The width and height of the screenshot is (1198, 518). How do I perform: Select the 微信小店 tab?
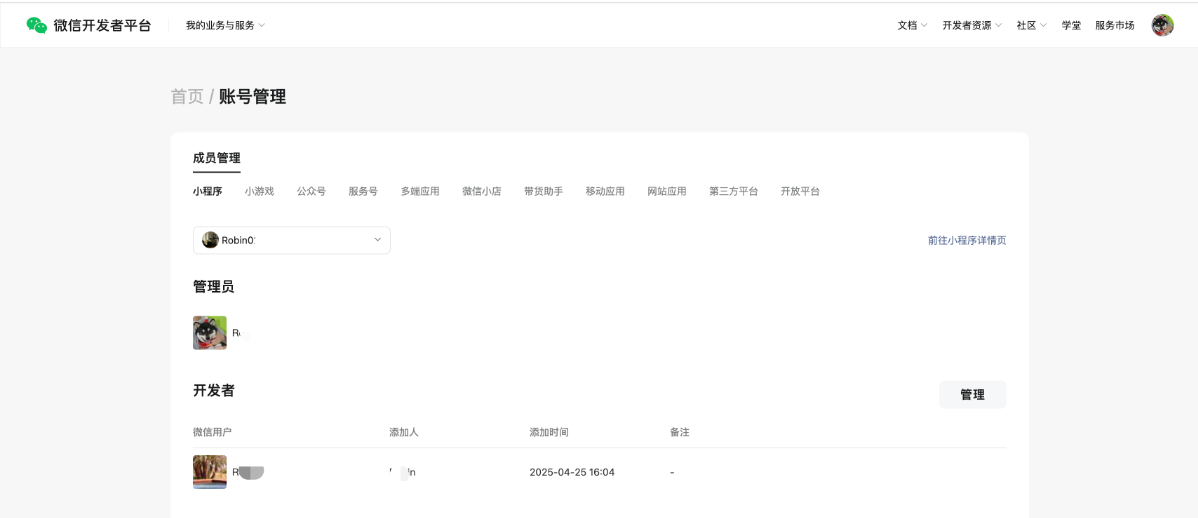click(x=481, y=191)
